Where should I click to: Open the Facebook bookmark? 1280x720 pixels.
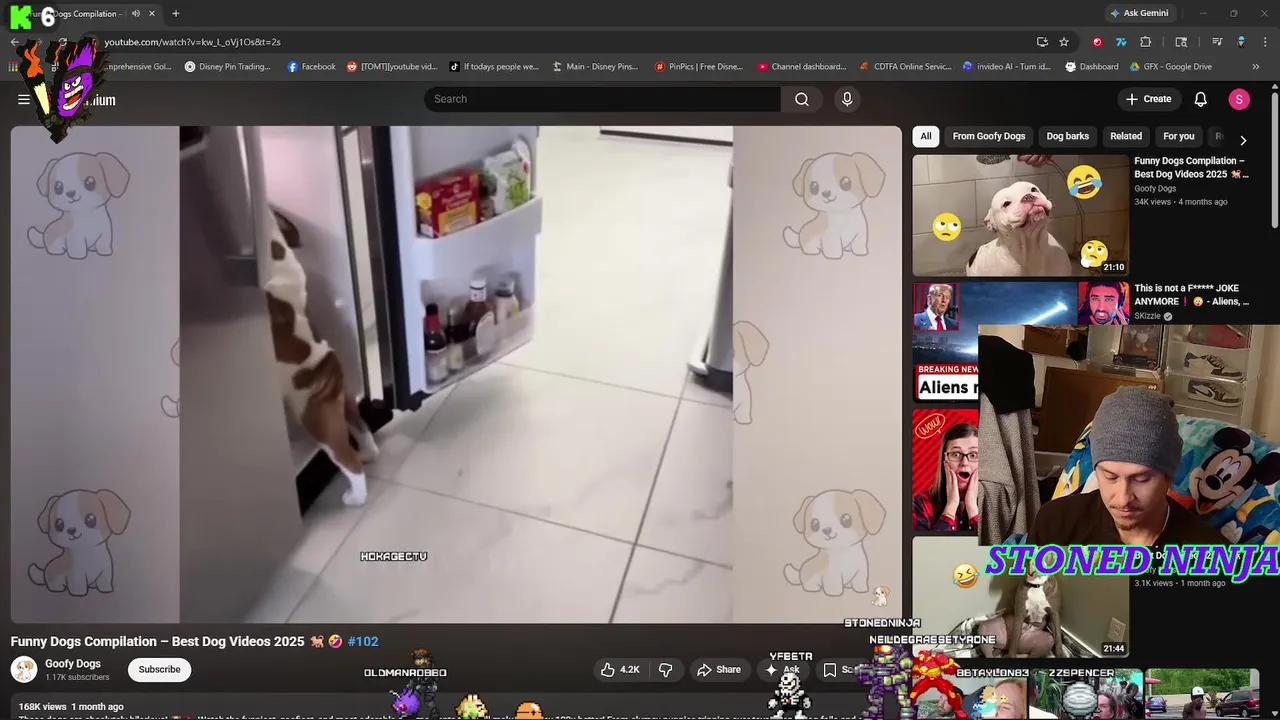[x=311, y=67]
